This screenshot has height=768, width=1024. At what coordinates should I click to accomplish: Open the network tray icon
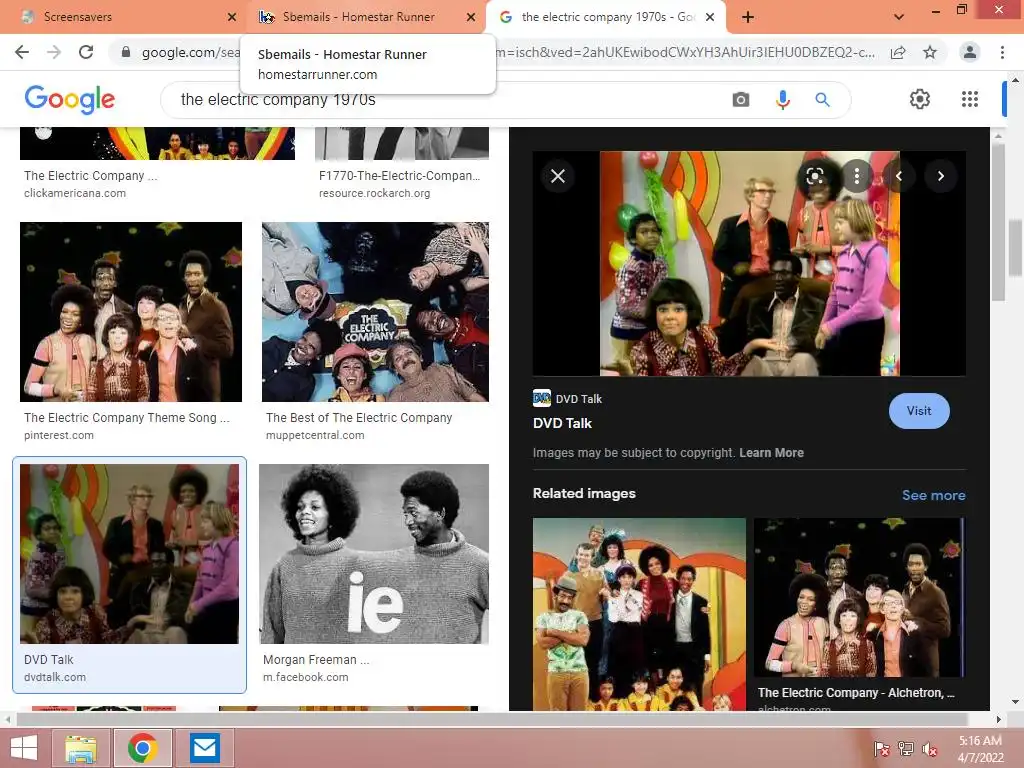tap(906, 749)
